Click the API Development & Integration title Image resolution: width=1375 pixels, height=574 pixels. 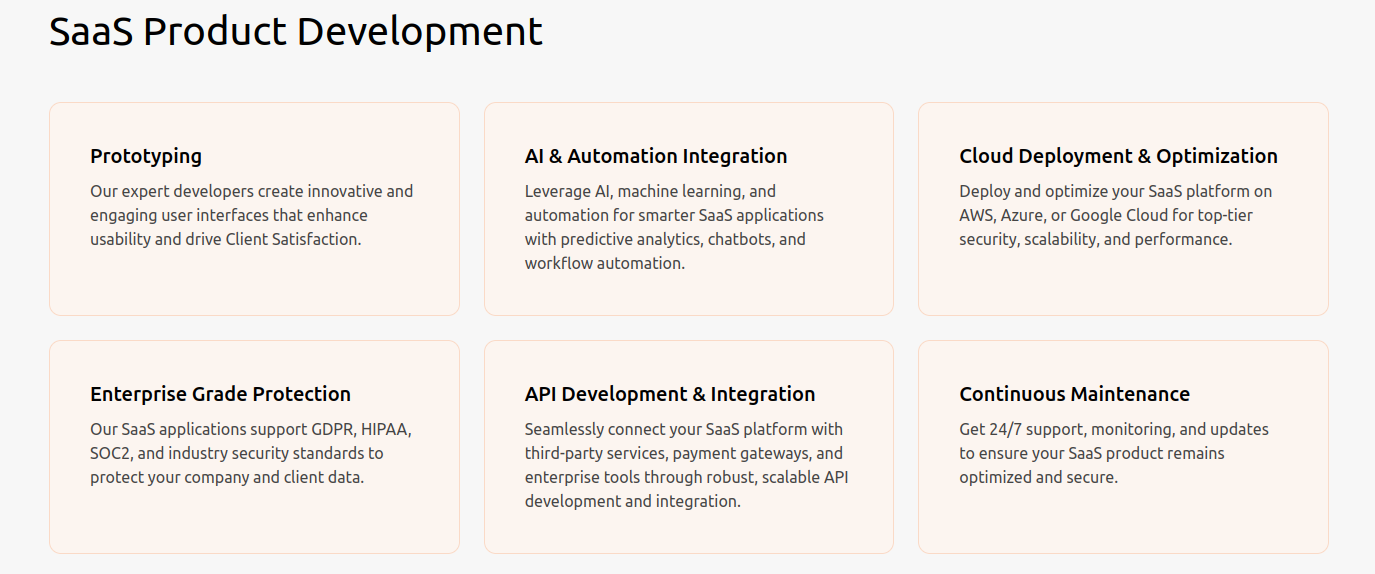(x=670, y=394)
